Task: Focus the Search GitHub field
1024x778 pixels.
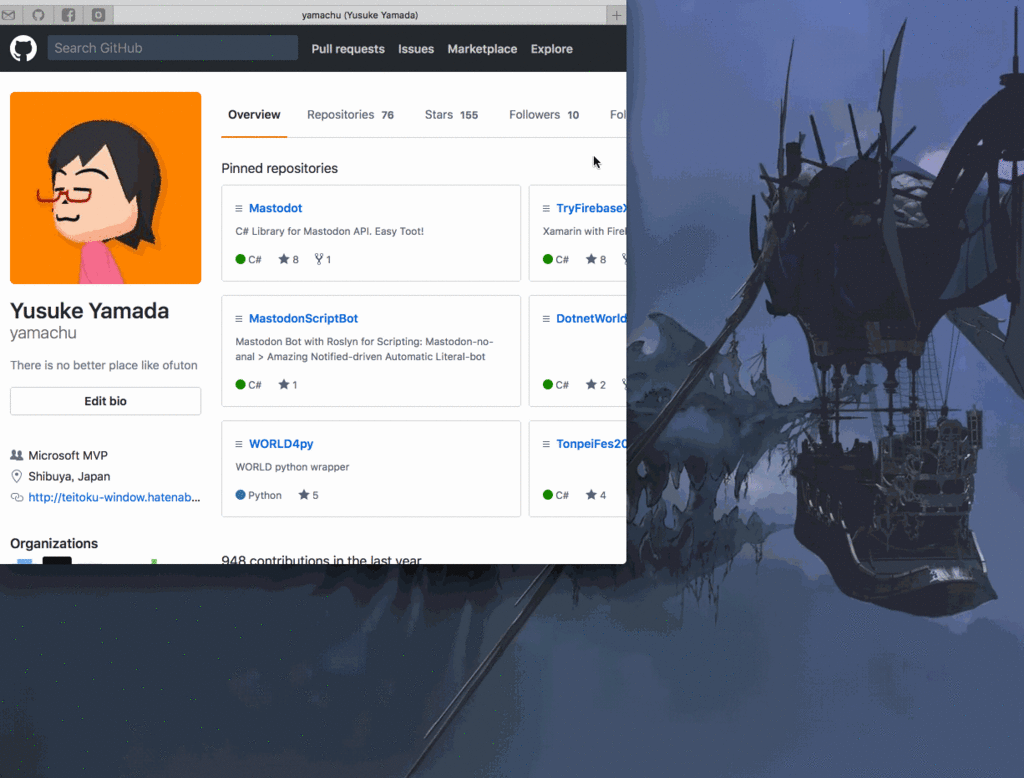Action: tap(172, 48)
